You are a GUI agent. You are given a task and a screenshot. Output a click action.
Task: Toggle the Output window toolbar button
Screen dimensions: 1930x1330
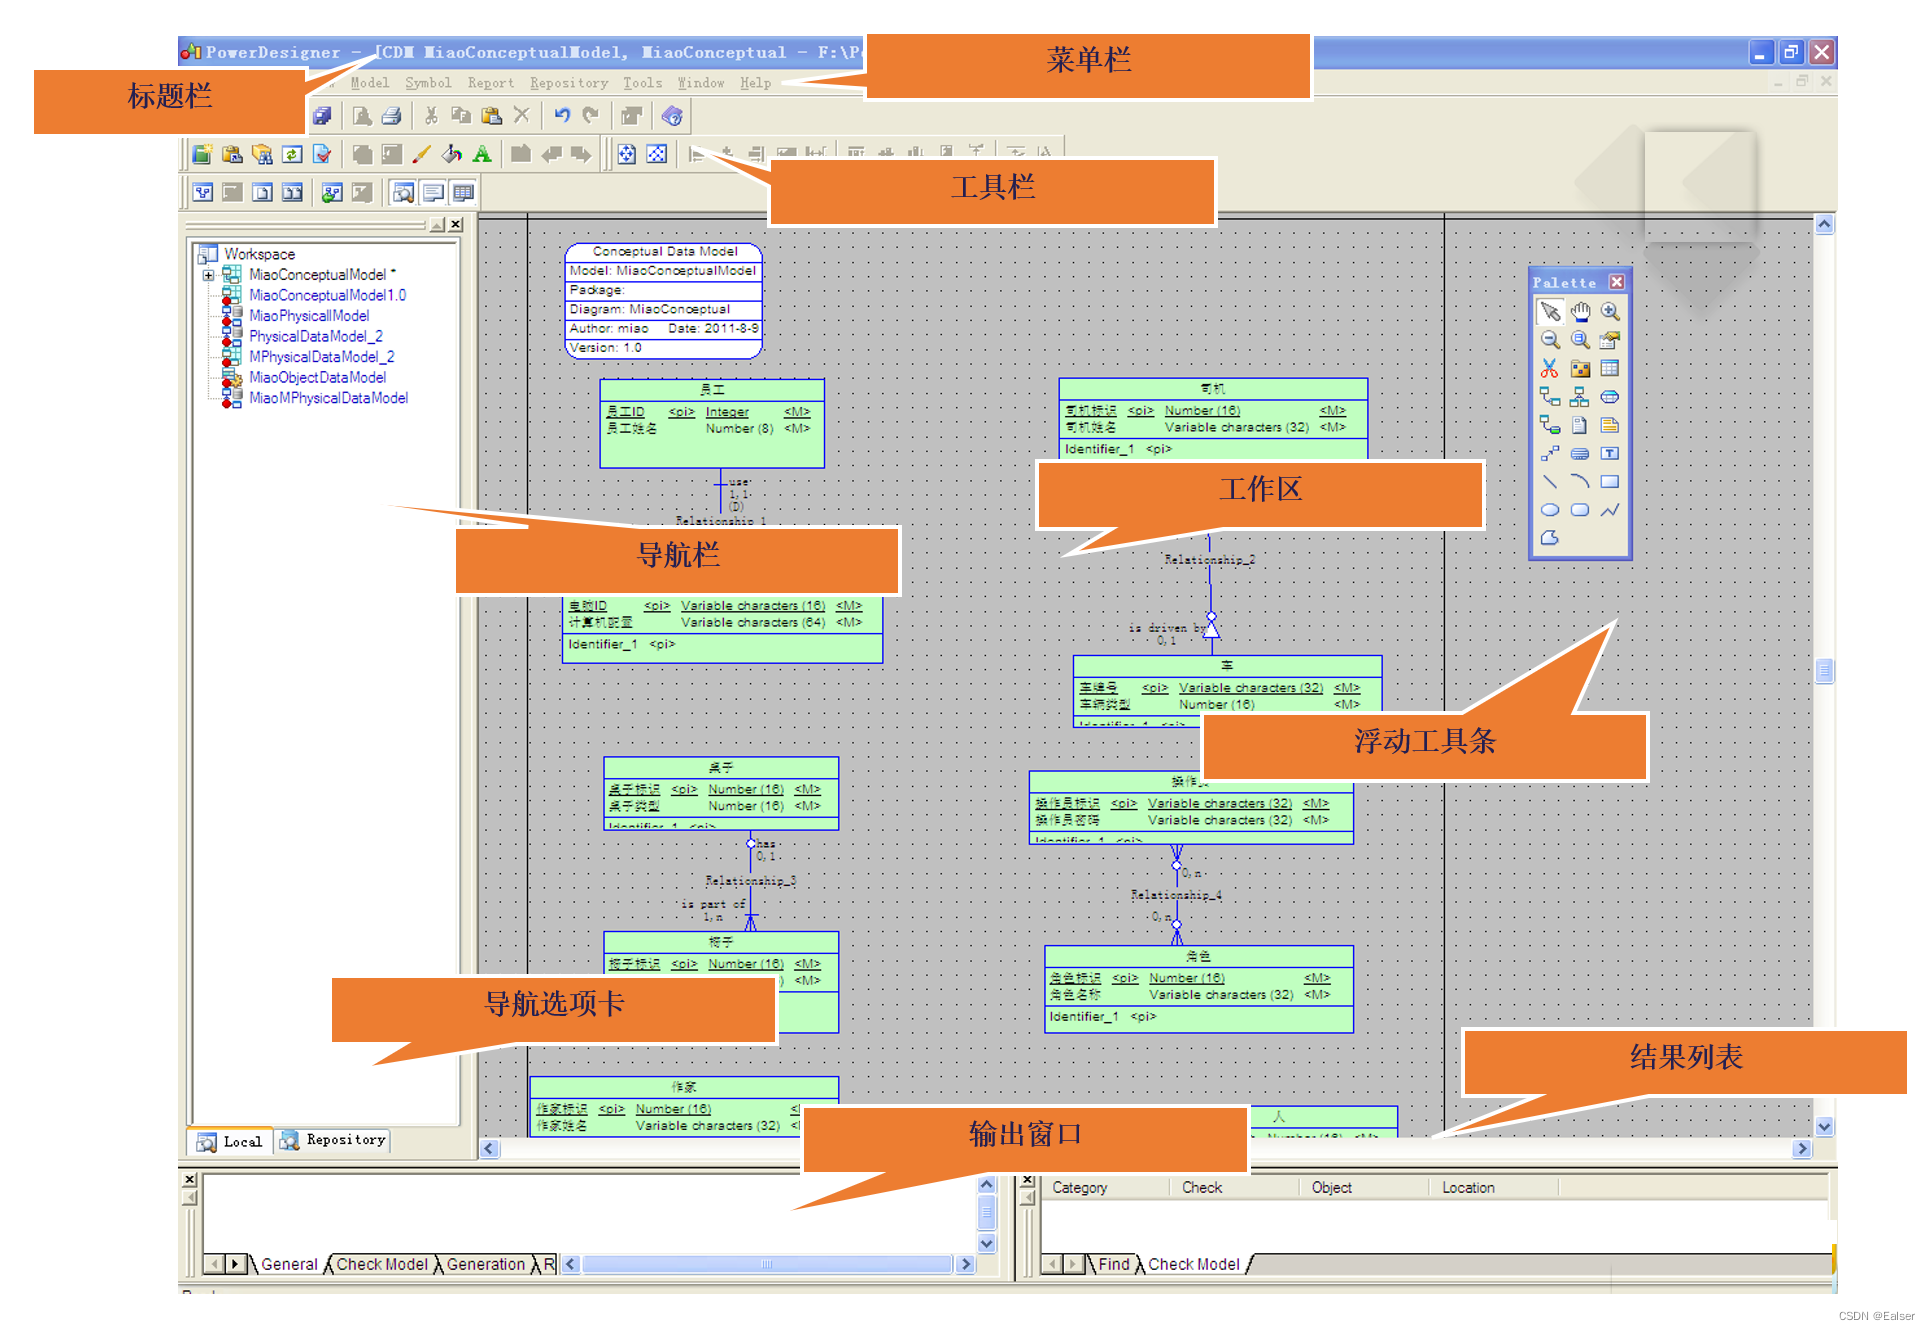[x=433, y=193]
